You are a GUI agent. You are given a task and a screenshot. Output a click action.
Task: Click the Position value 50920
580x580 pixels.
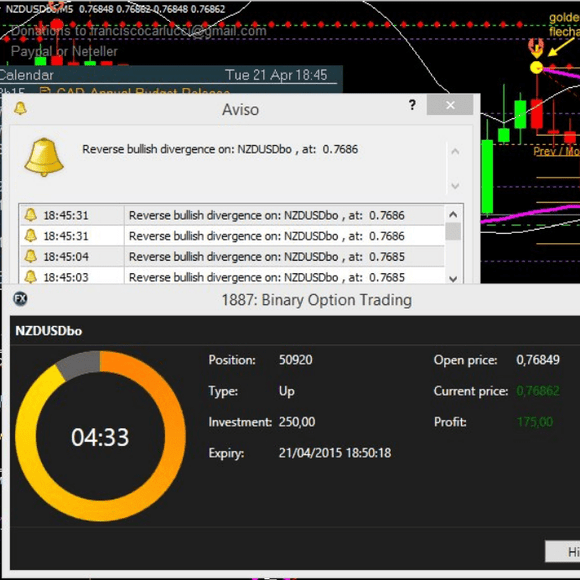point(296,360)
